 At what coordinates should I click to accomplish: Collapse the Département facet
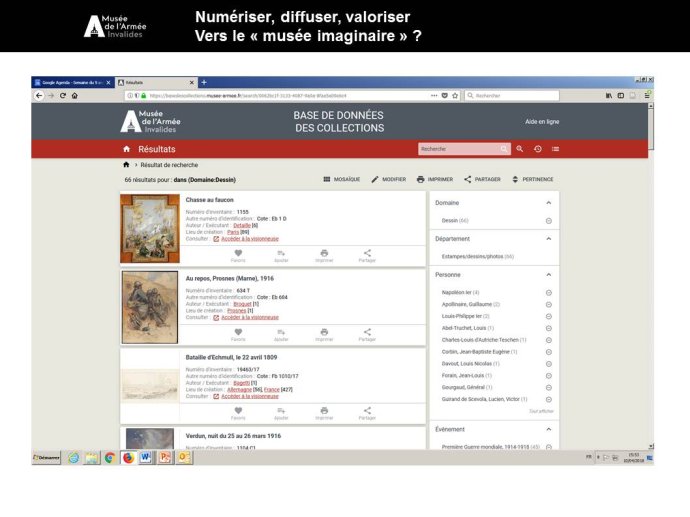549,239
